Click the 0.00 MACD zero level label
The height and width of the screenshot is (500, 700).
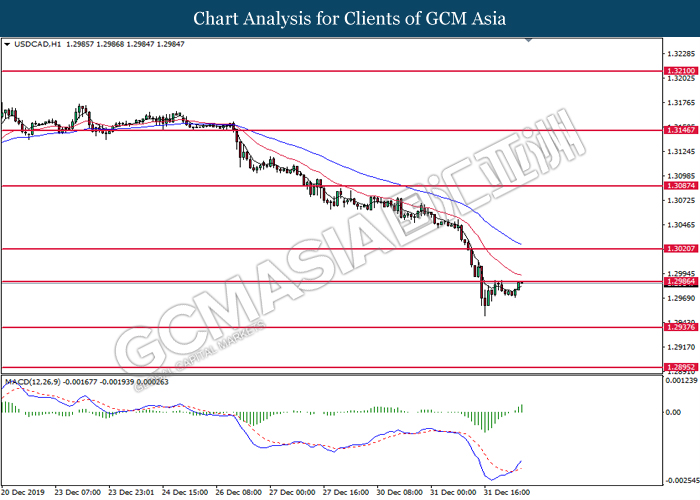(673, 412)
